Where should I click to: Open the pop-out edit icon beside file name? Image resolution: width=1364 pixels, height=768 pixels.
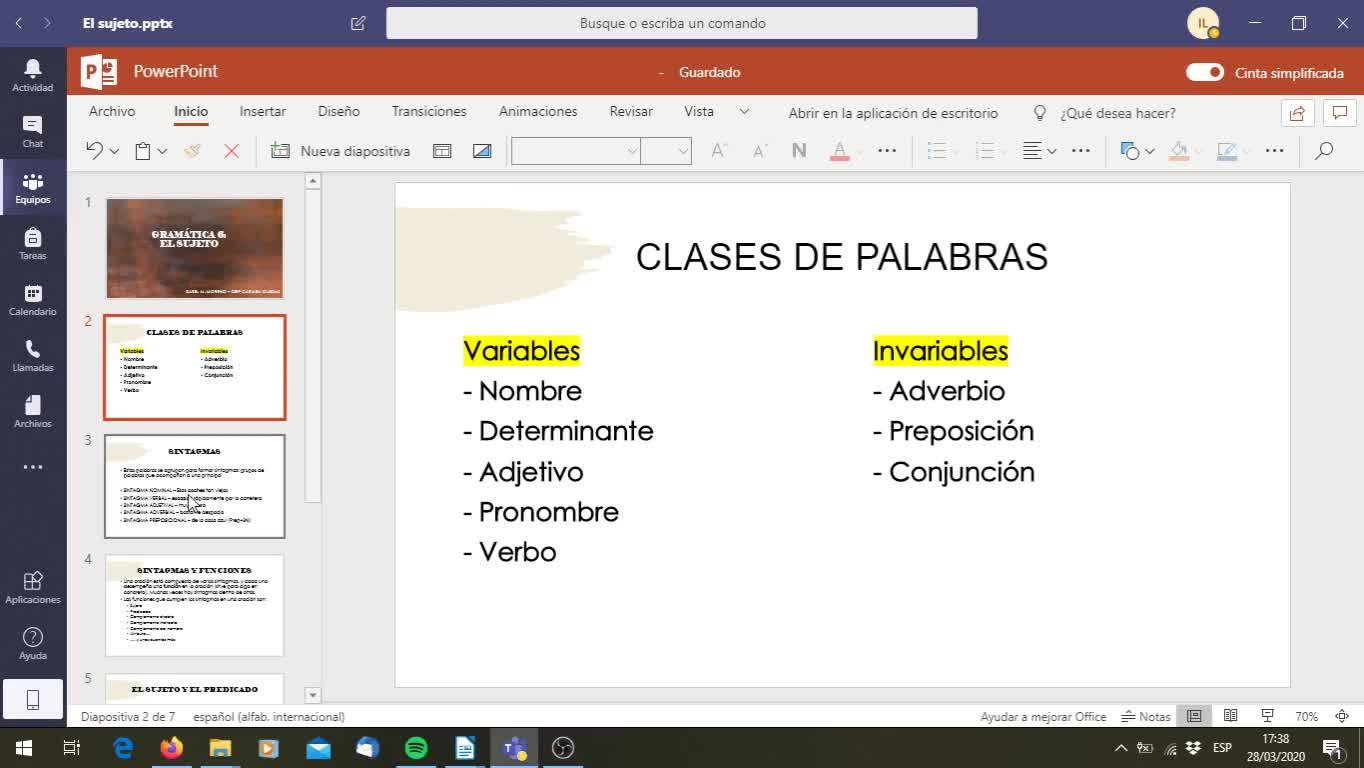358,23
